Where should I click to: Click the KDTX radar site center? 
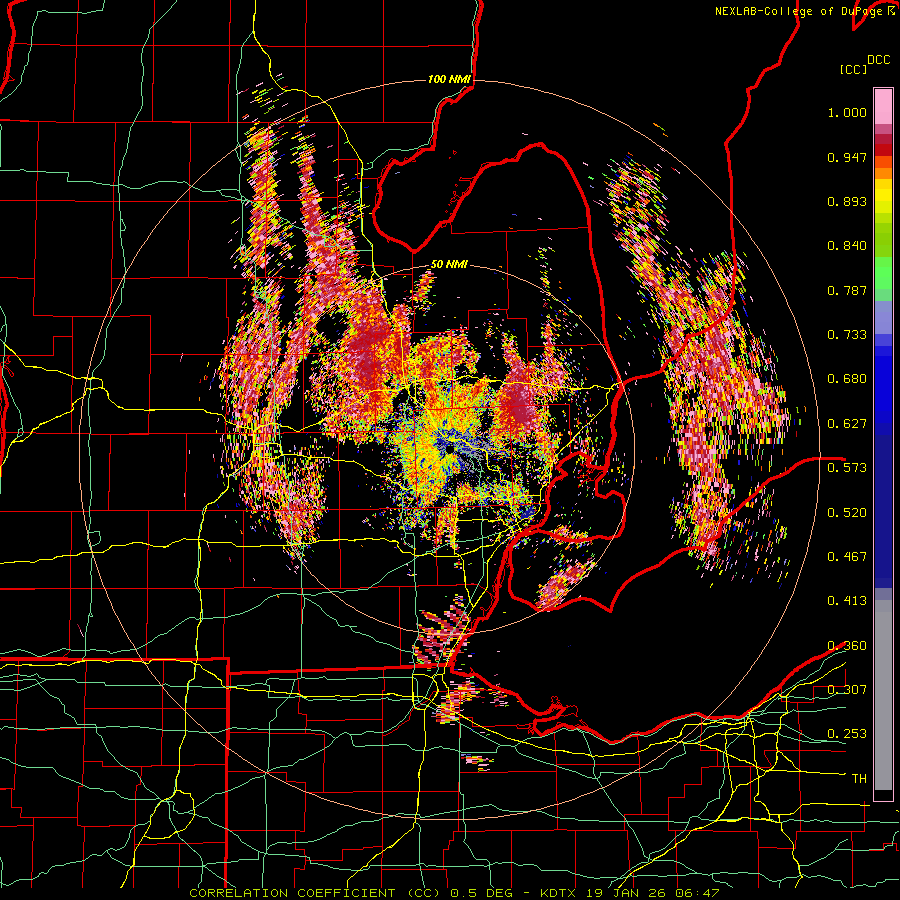point(449,448)
